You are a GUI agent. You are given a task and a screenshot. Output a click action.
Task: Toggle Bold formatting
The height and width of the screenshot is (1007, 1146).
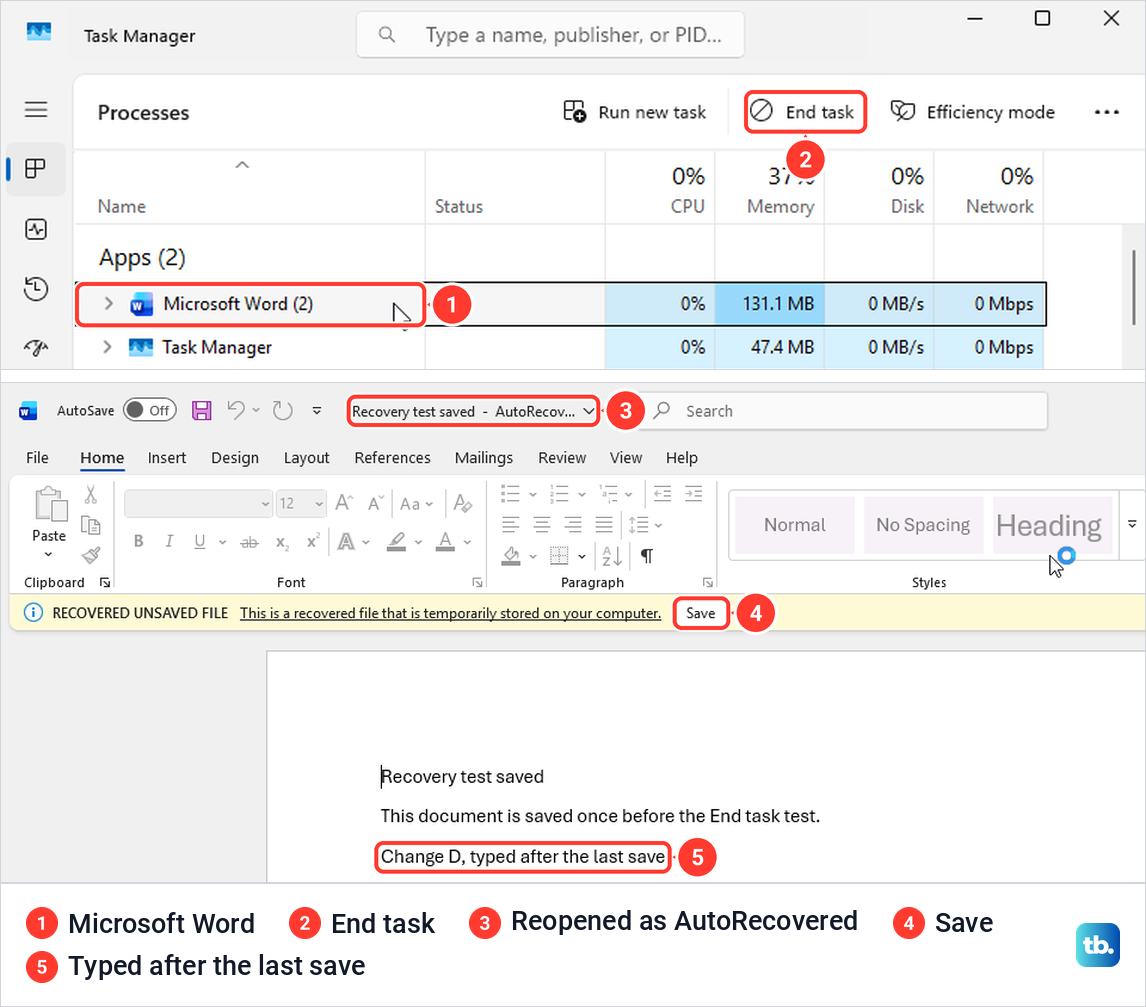coord(138,542)
